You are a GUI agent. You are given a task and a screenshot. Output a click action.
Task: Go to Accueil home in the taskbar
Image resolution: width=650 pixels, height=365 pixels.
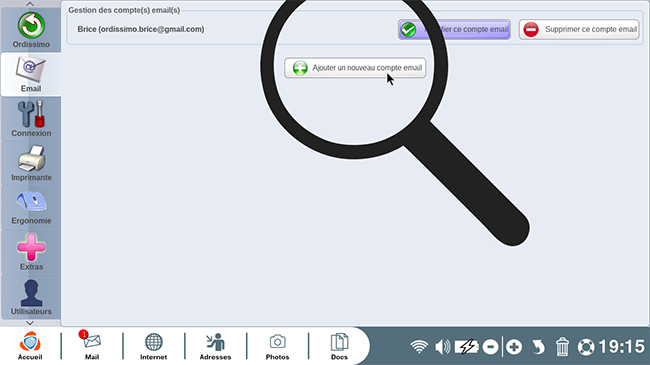30,346
